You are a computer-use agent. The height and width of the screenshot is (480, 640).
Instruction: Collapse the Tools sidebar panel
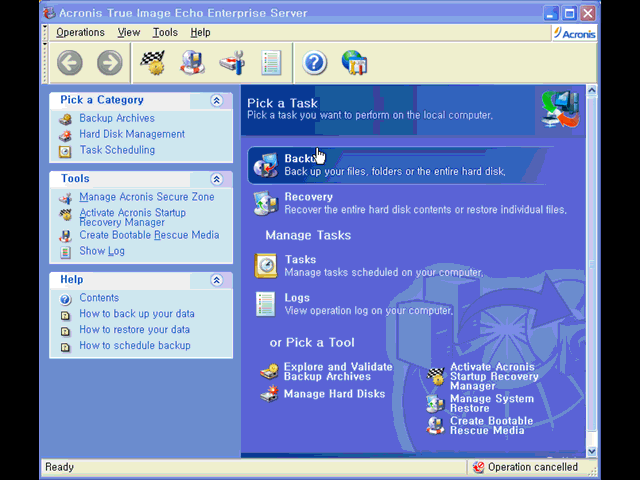[216, 179]
